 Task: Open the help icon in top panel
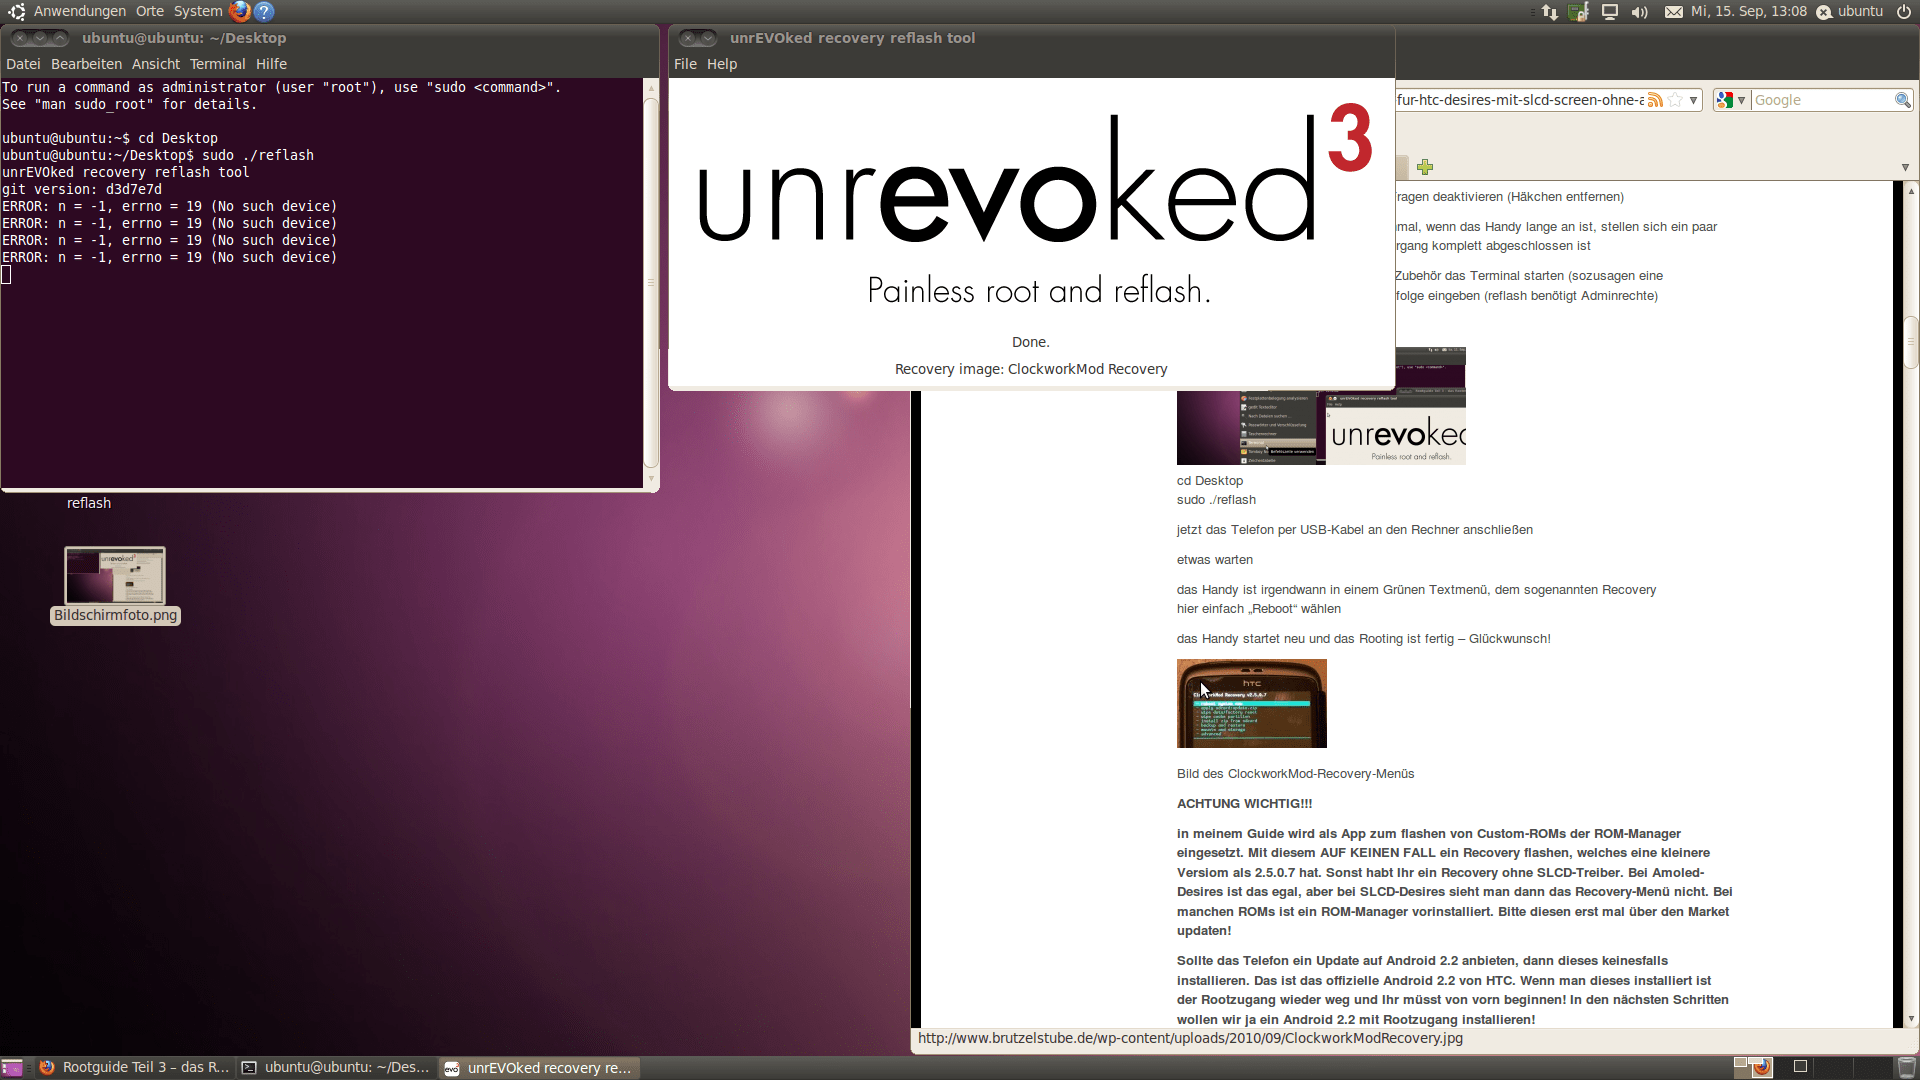coord(264,11)
